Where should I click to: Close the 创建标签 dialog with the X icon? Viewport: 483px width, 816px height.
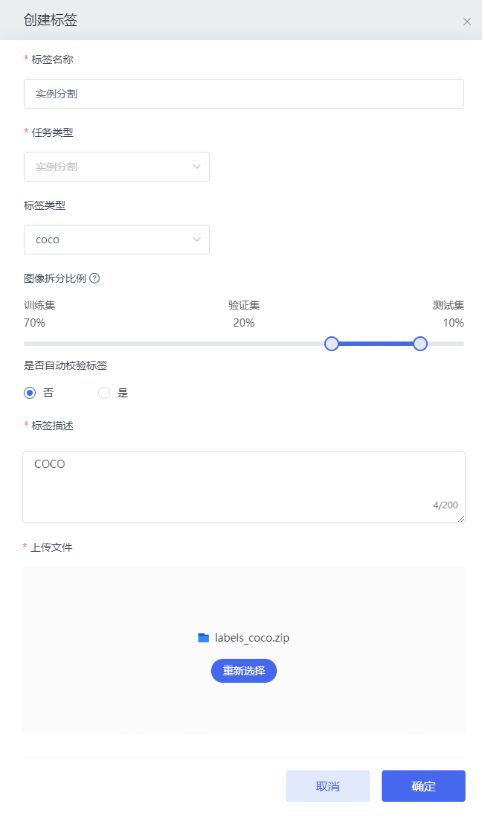pos(467,21)
